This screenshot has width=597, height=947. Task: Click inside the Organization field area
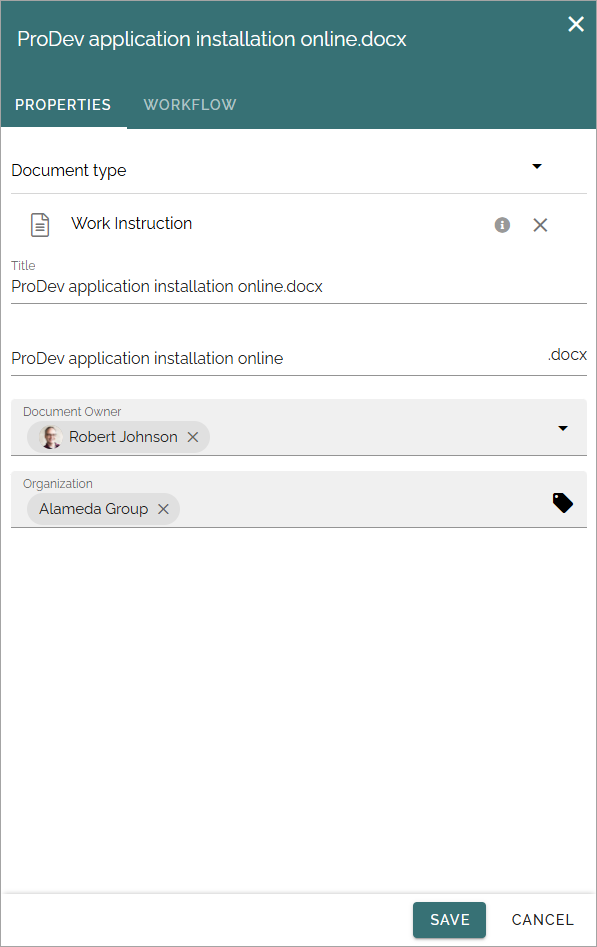tap(298, 499)
